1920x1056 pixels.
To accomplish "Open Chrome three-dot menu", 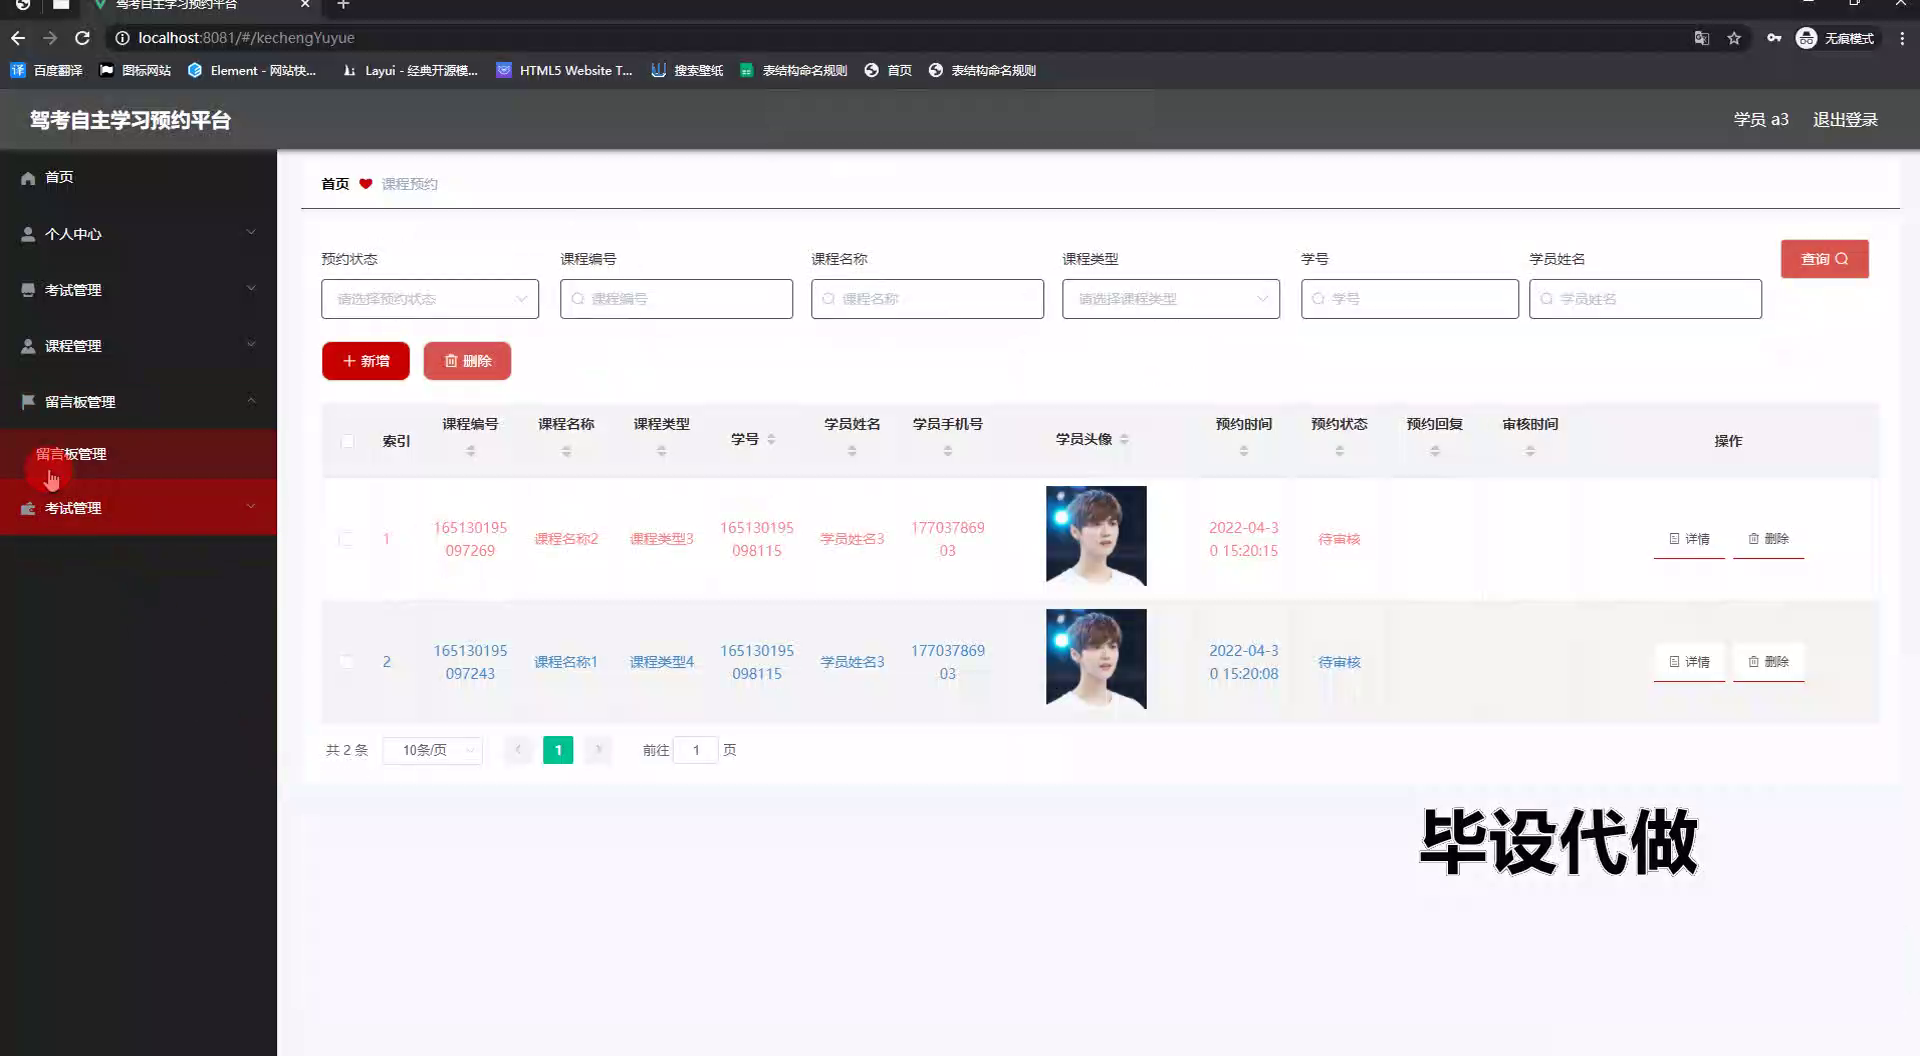I will tap(1902, 38).
